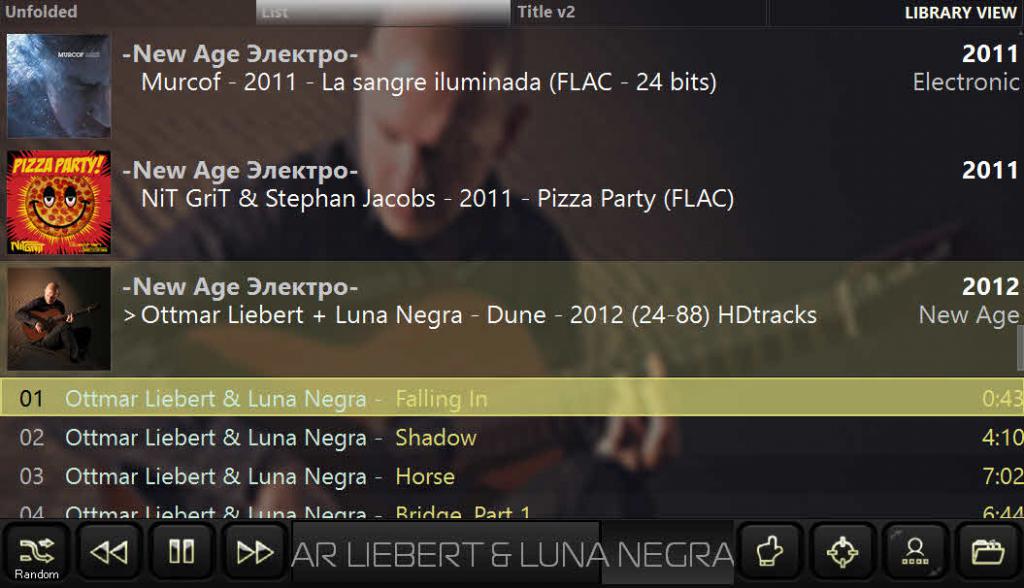The image size is (1024, 588).
Task: Open the artist person icon
Action: (x=915, y=553)
